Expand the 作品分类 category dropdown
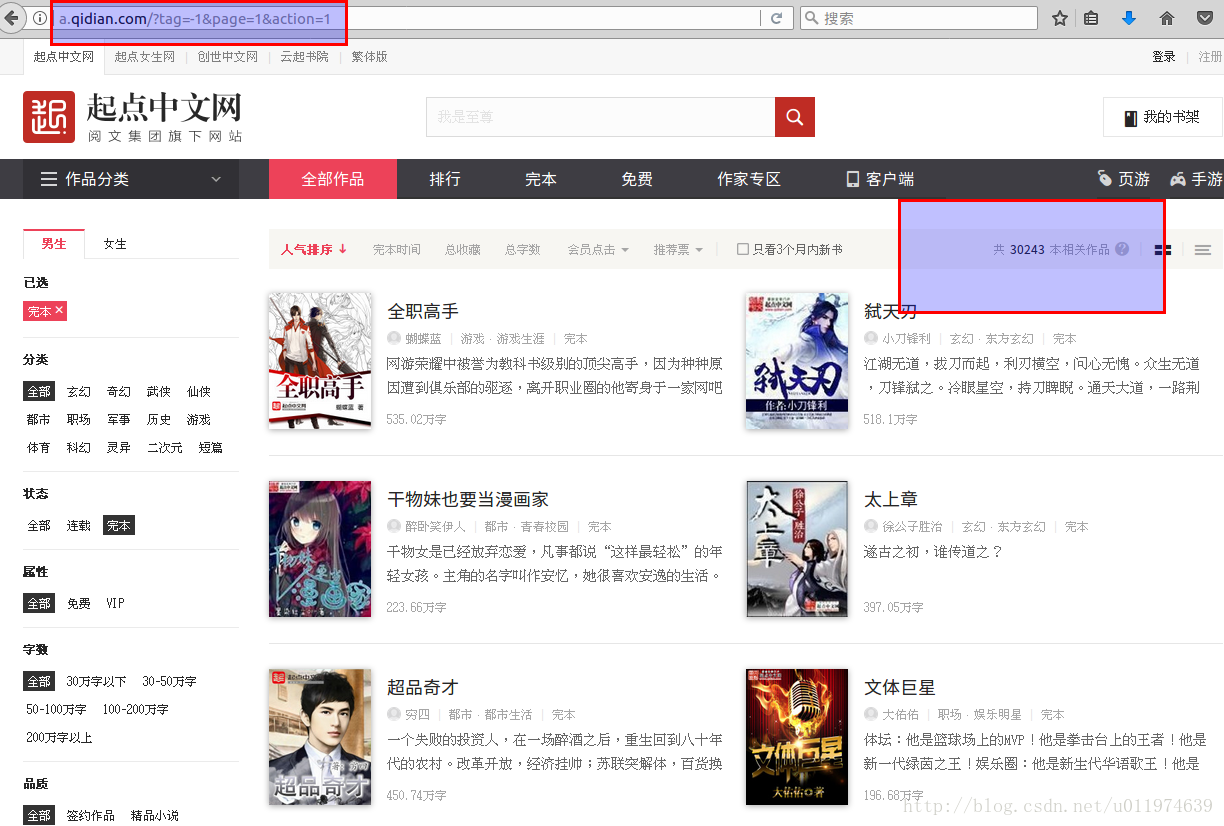The image size is (1224, 826). [x=131, y=179]
